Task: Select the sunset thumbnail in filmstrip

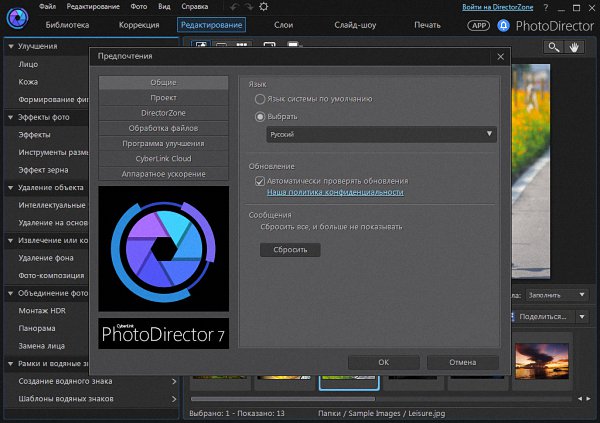Action: [x=541, y=362]
